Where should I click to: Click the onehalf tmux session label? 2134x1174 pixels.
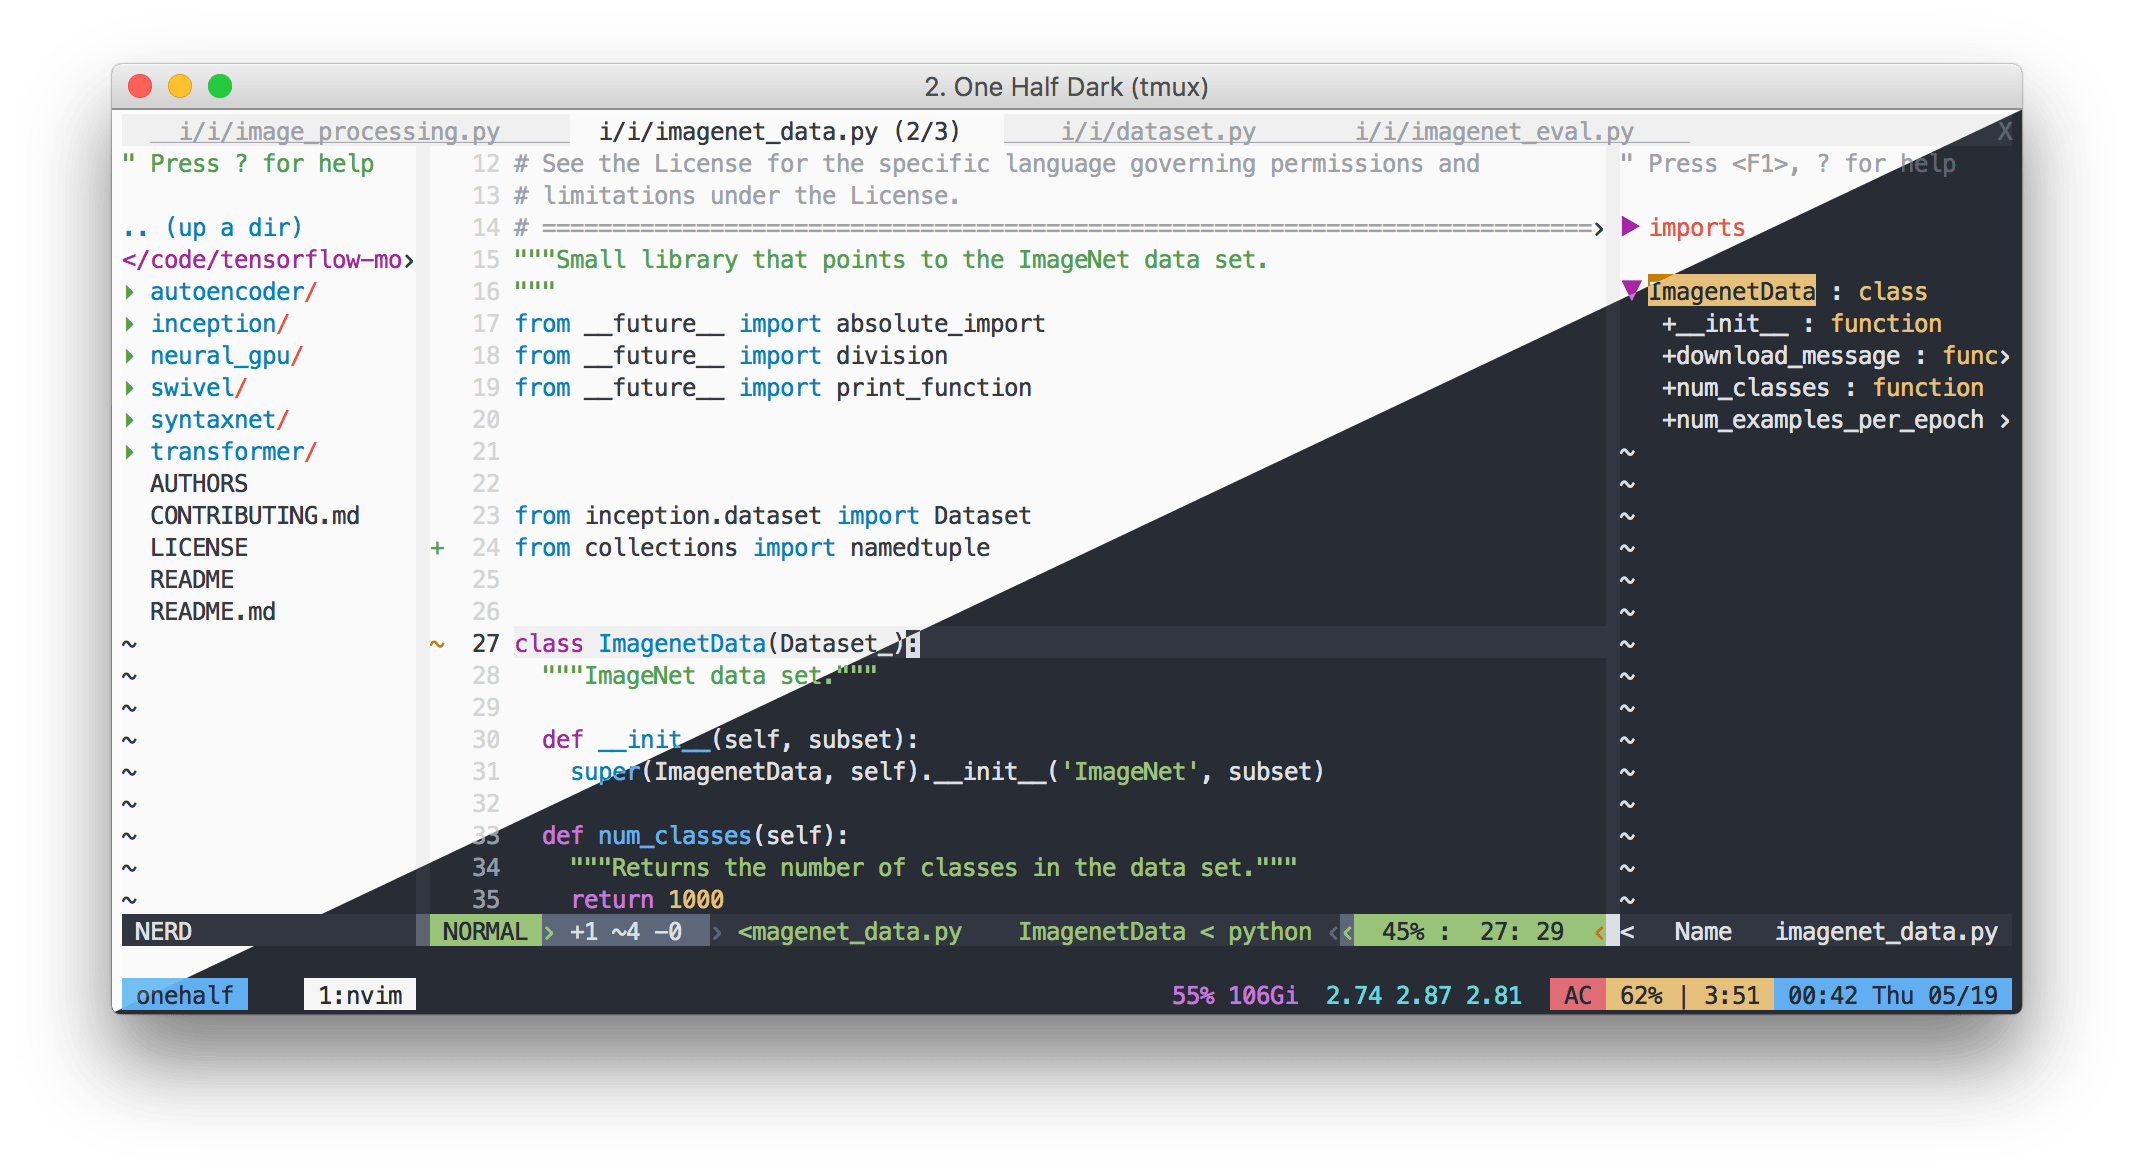point(184,995)
